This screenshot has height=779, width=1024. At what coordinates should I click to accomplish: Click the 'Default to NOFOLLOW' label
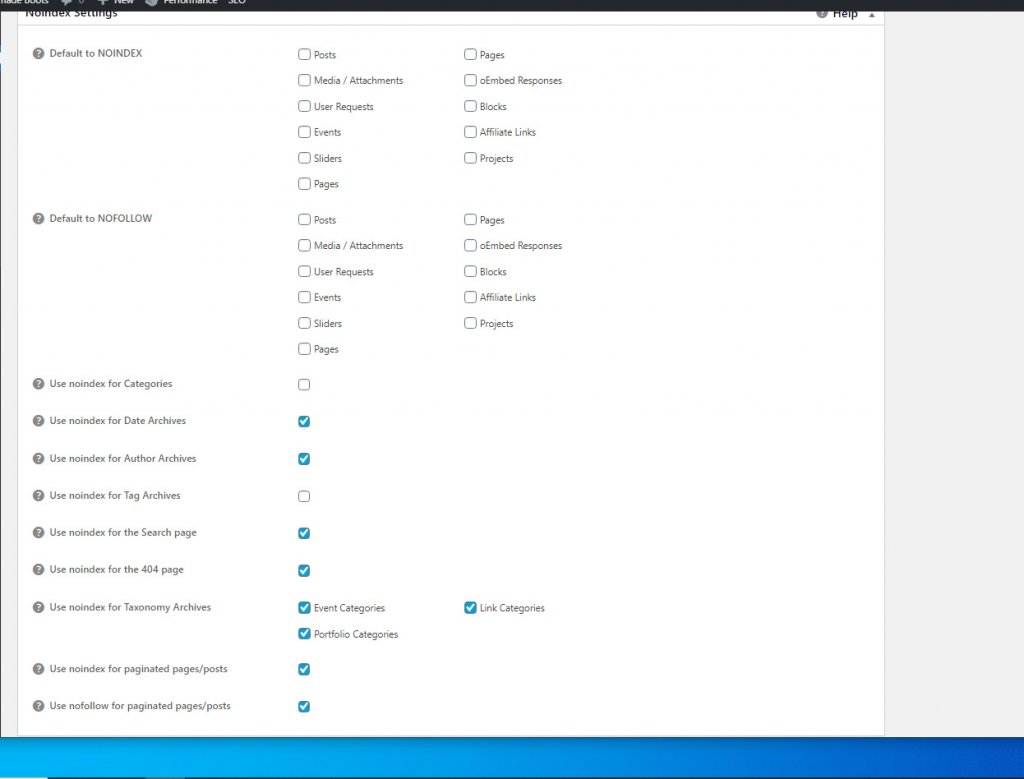click(x=101, y=219)
